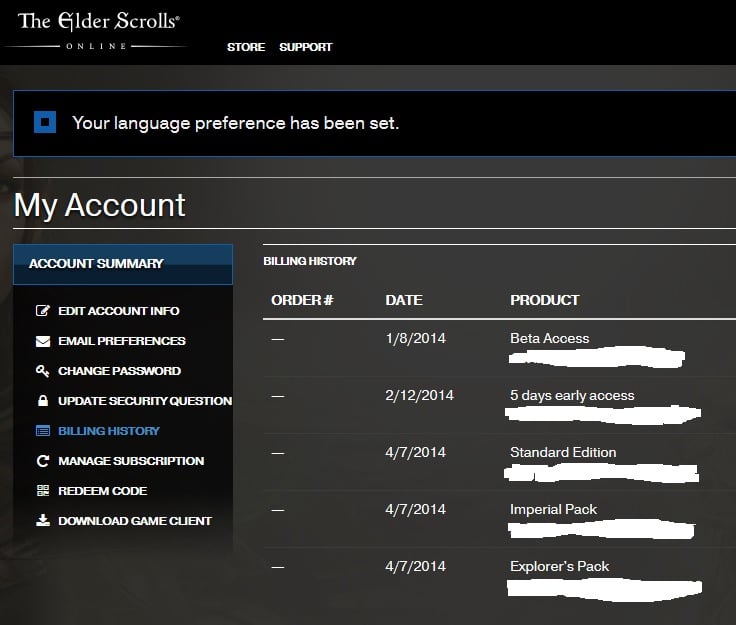
Task: Open MANAGE SUBSCRIPTION link
Action: click(x=131, y=461)
